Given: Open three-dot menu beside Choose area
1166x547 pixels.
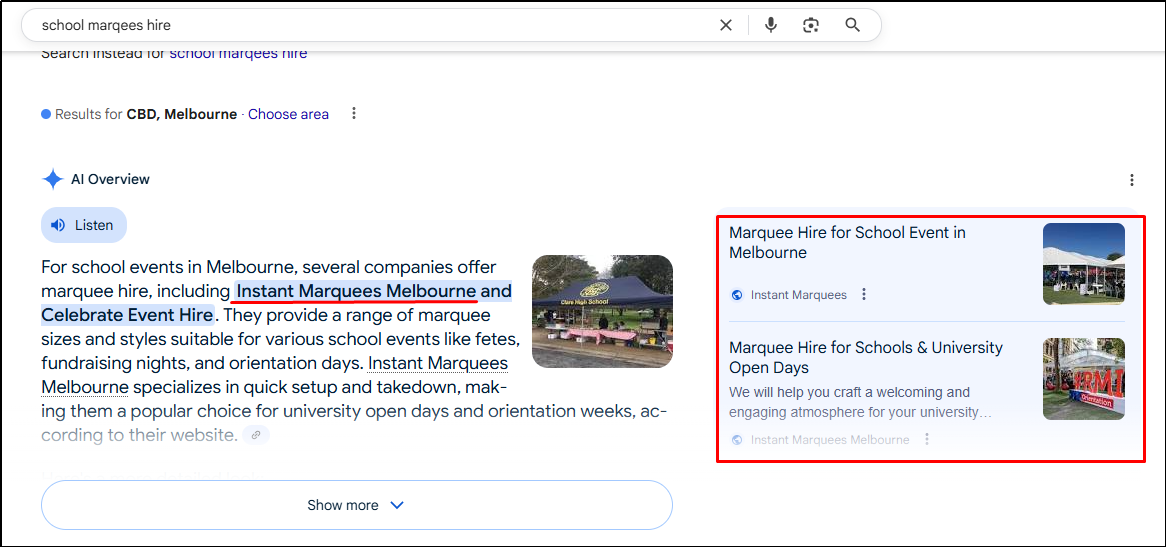Looking at the screenshot, I should pos(354,114).
